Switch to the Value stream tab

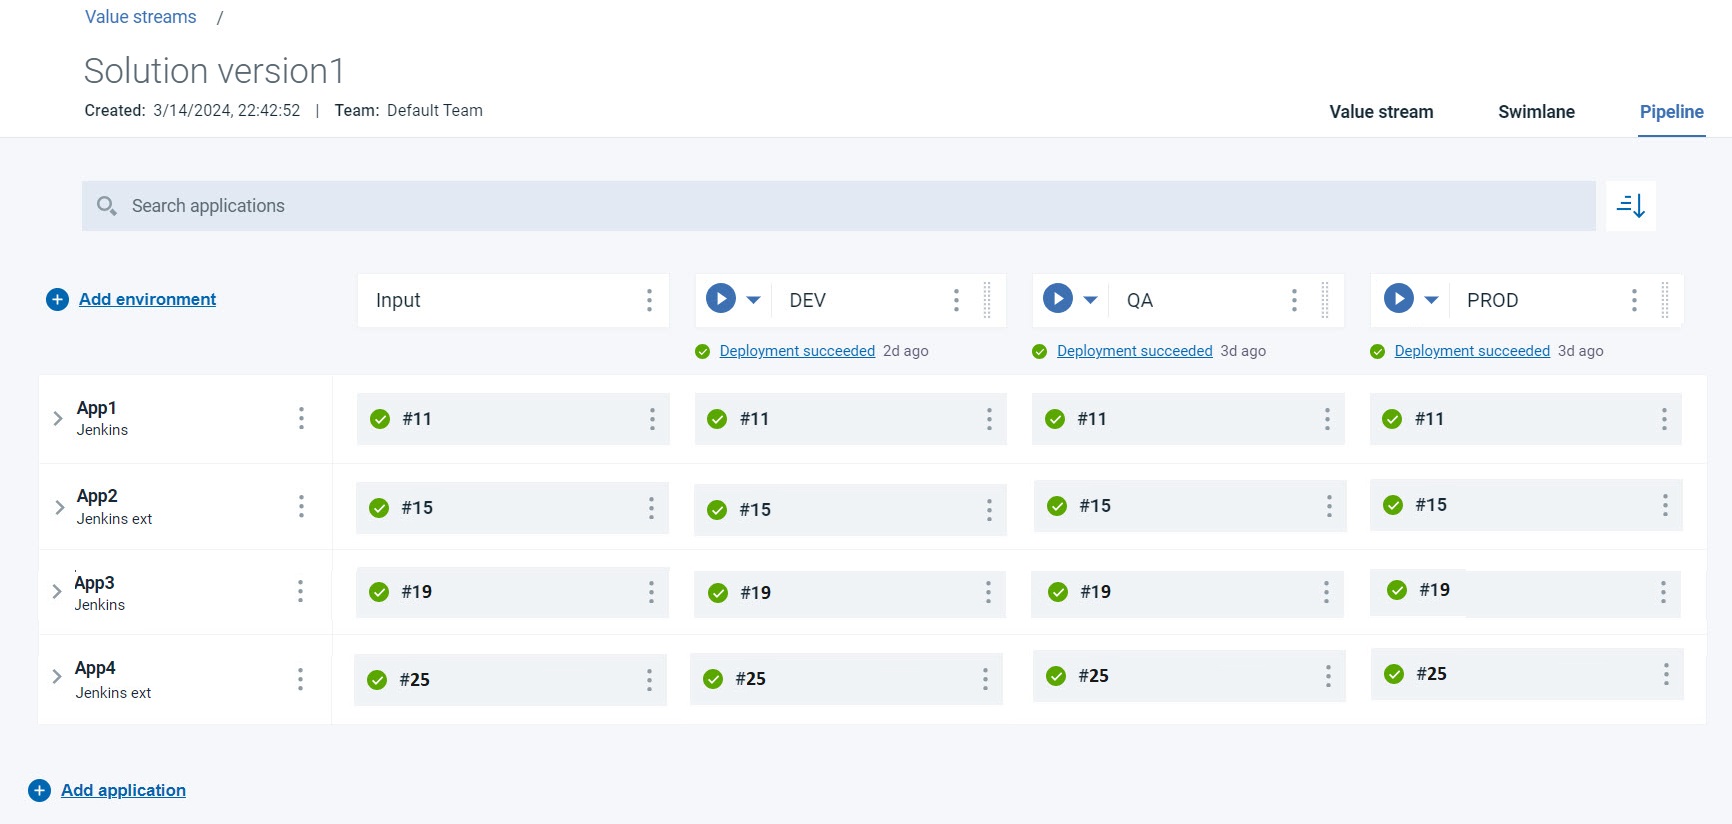point(1381,112)
